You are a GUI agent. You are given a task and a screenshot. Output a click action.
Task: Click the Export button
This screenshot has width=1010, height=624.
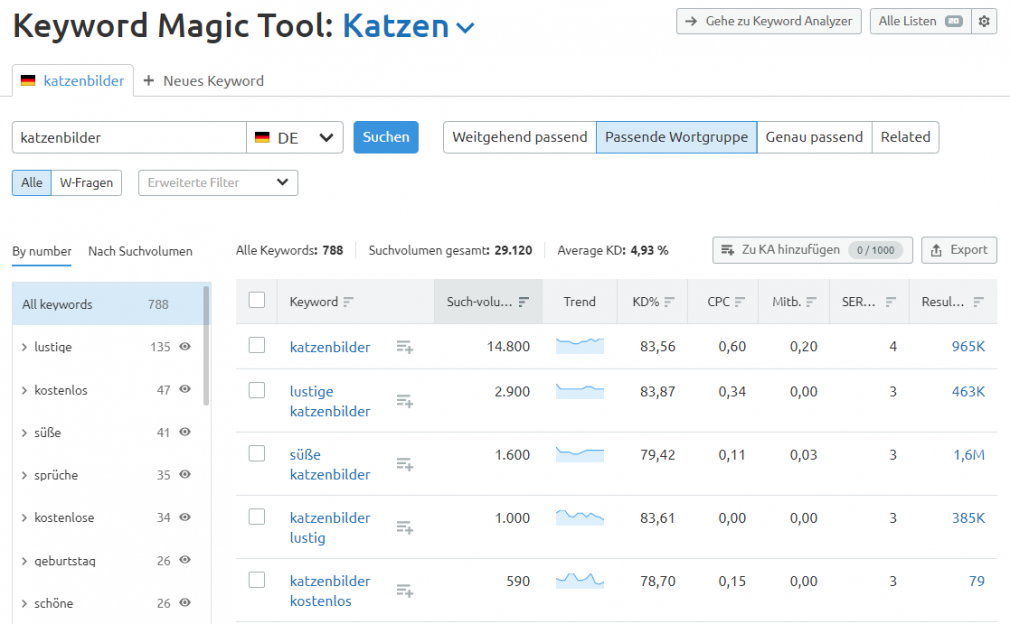pyautogui.click(x=959, y=250)
